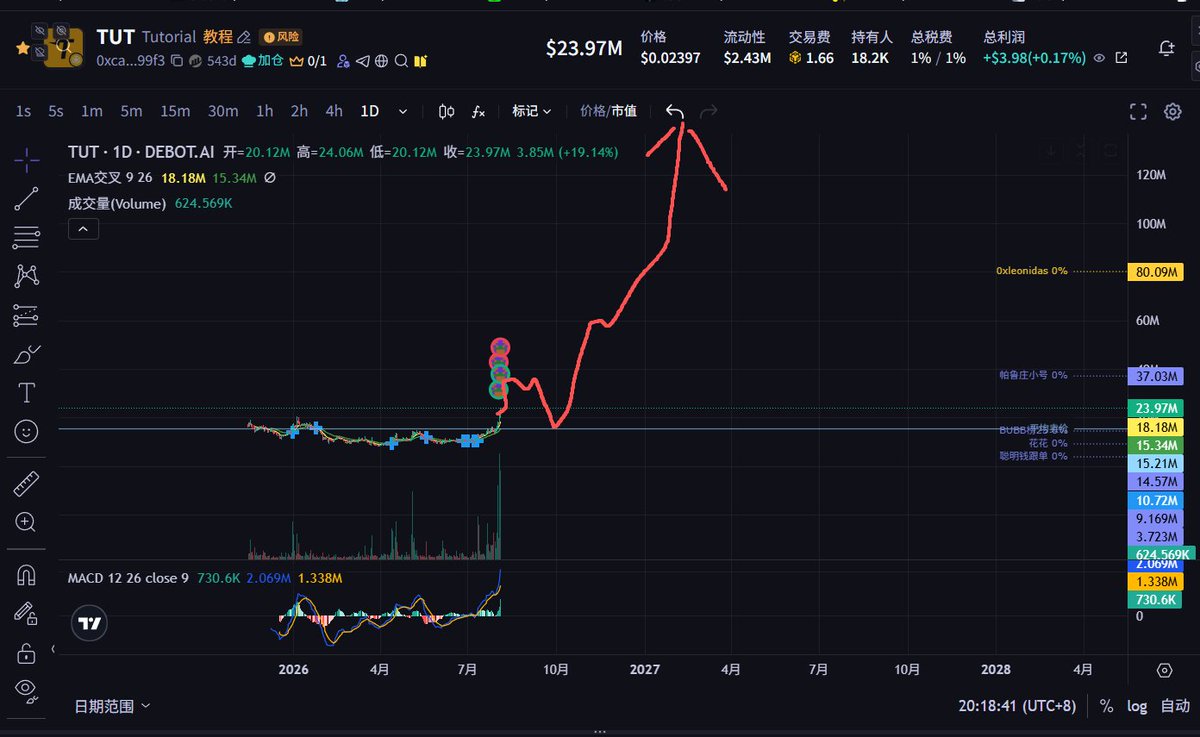Open the 标记 markers dropdown
The image size is (1200, 737).
tap(531, 111)
